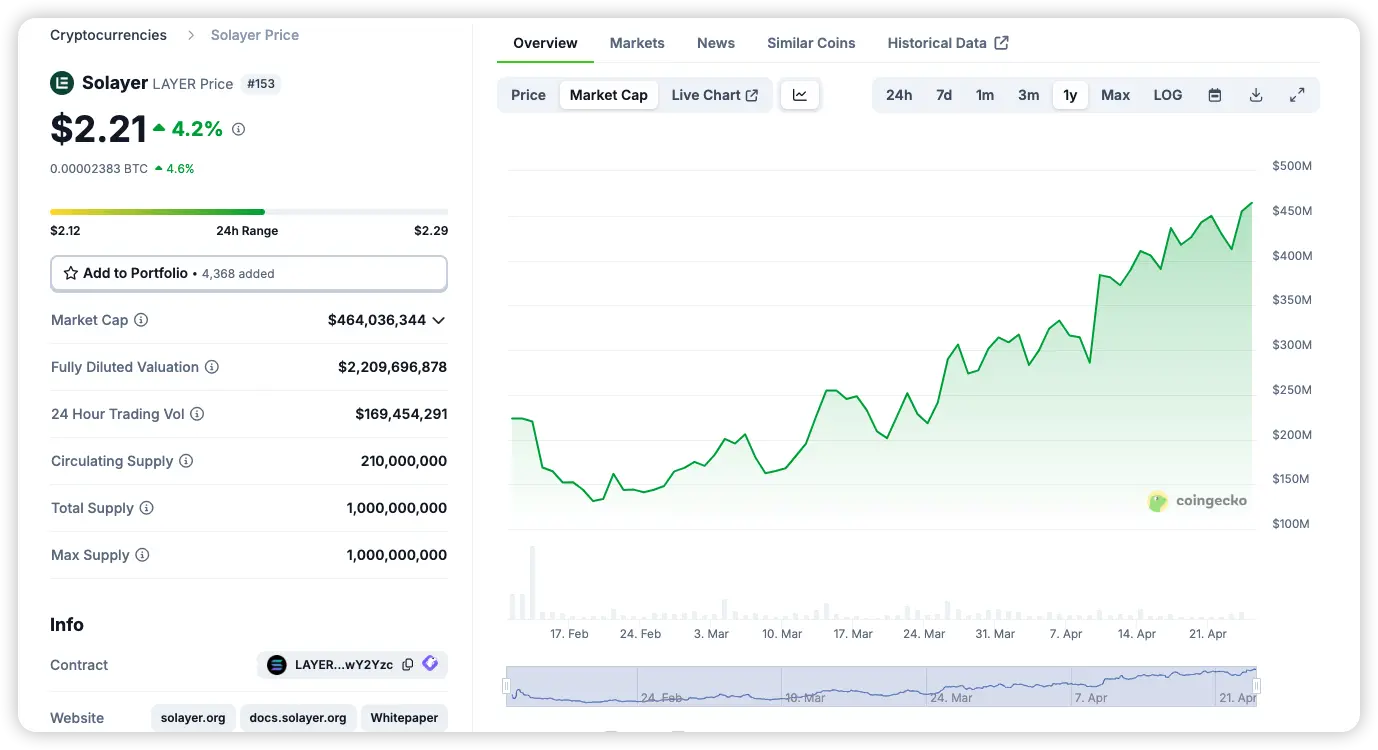Screen dimensions: 1378x750
Task: Select the Max timeframe option
Action: click(1115, 94)
